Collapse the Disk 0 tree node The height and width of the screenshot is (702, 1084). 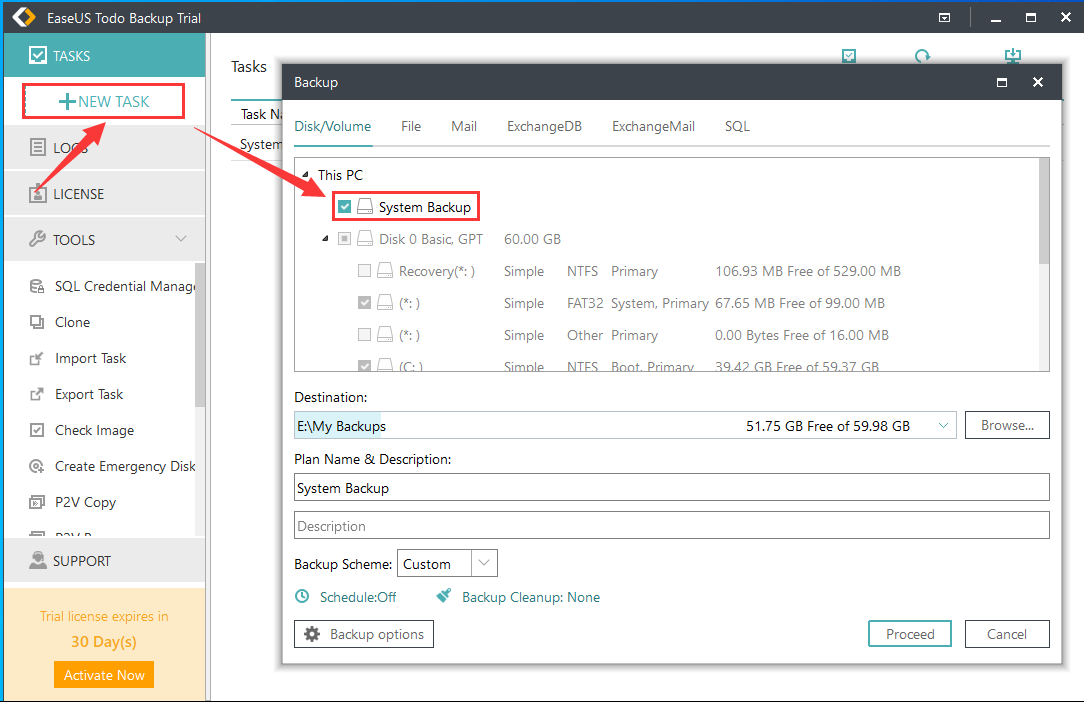325,239
